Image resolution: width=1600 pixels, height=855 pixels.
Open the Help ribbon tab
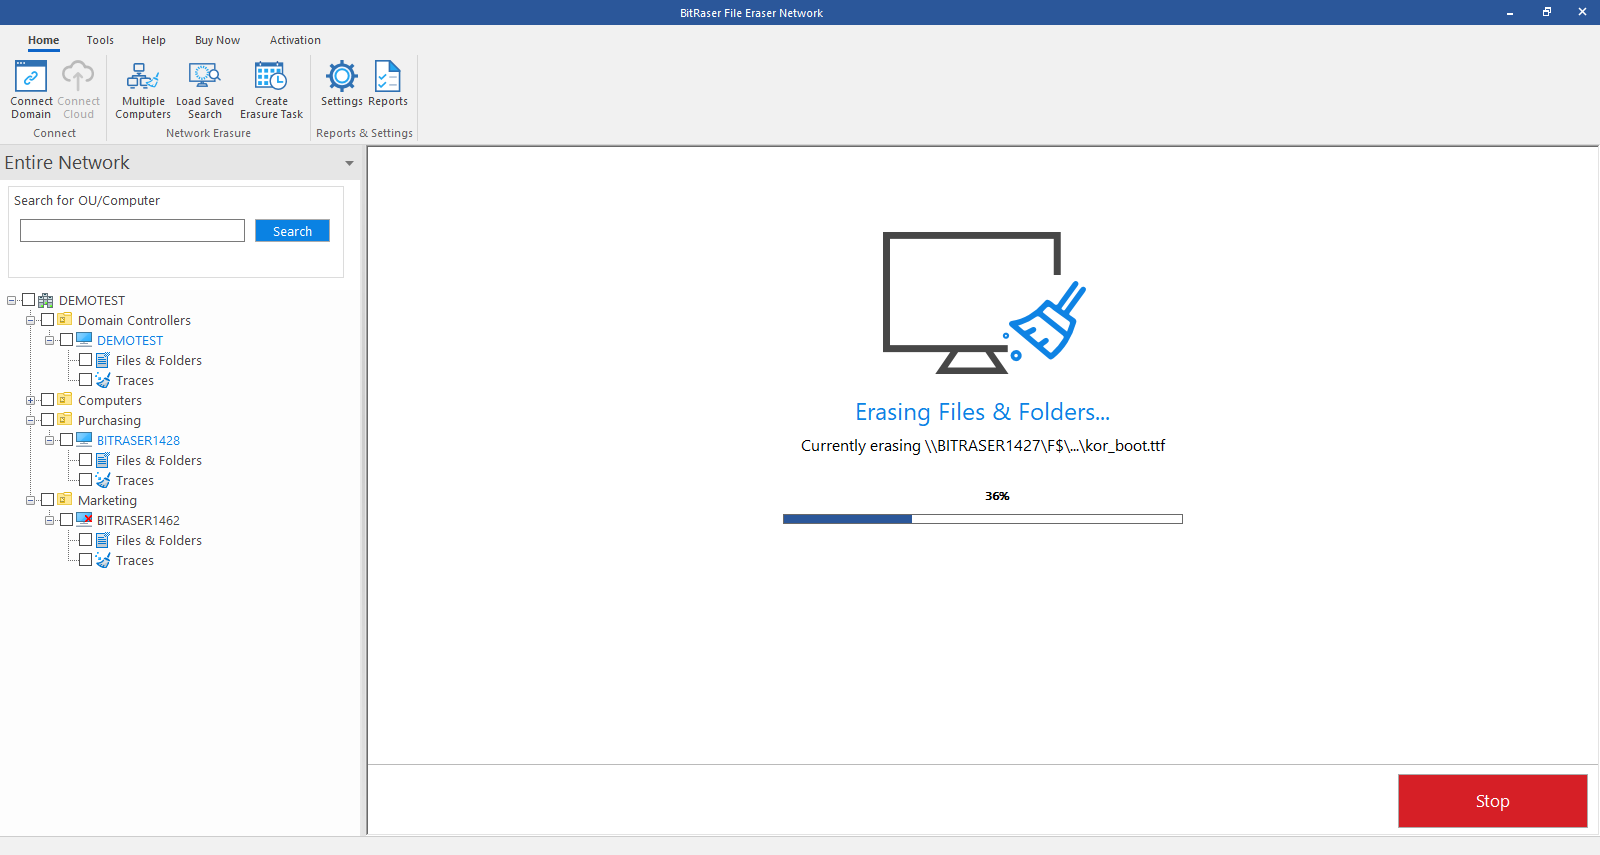154,40
